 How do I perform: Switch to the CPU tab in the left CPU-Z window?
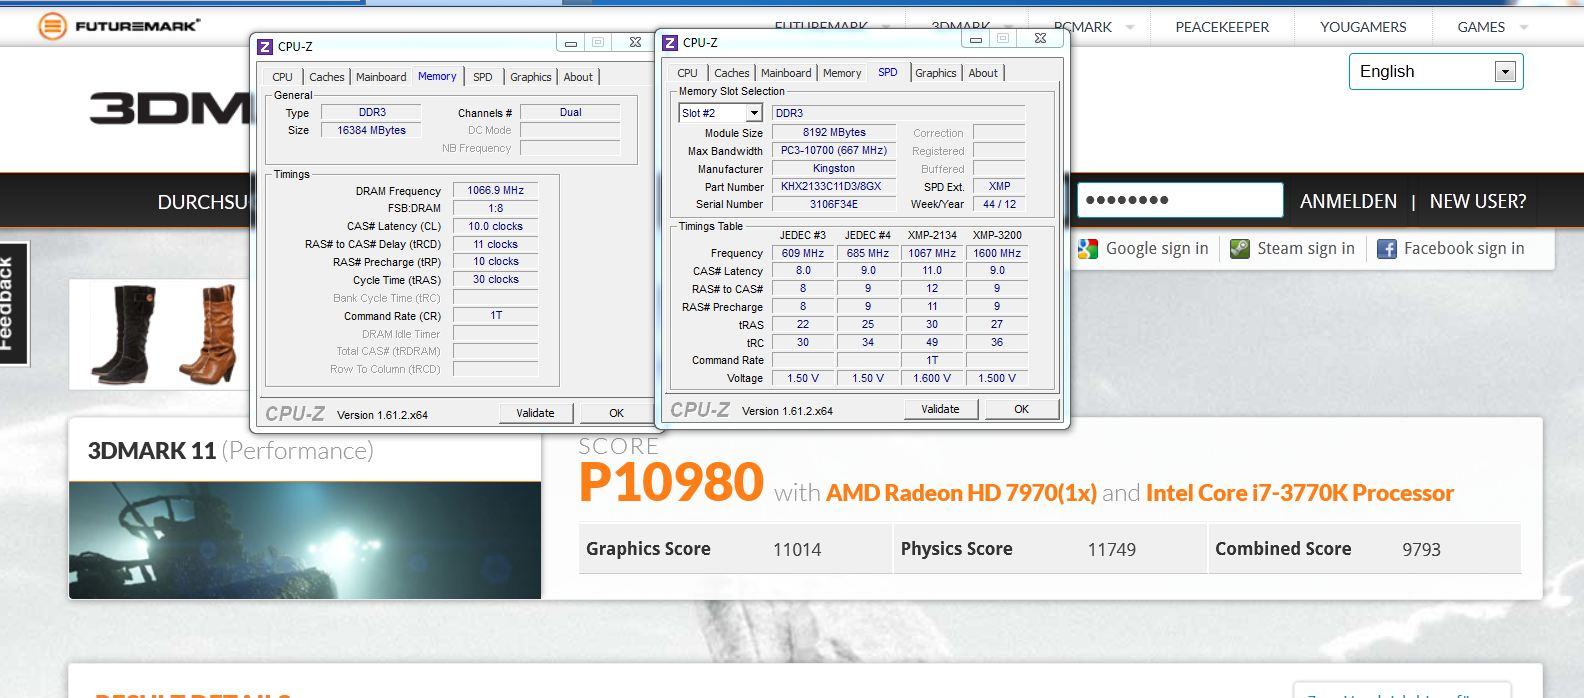[283, 77]
